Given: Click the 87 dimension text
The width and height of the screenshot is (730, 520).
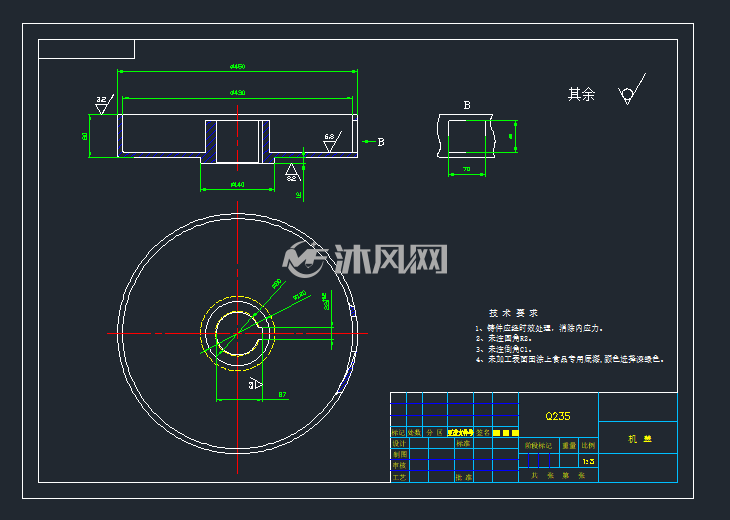Looking at the screenshot, I should [x=282, y=395].
